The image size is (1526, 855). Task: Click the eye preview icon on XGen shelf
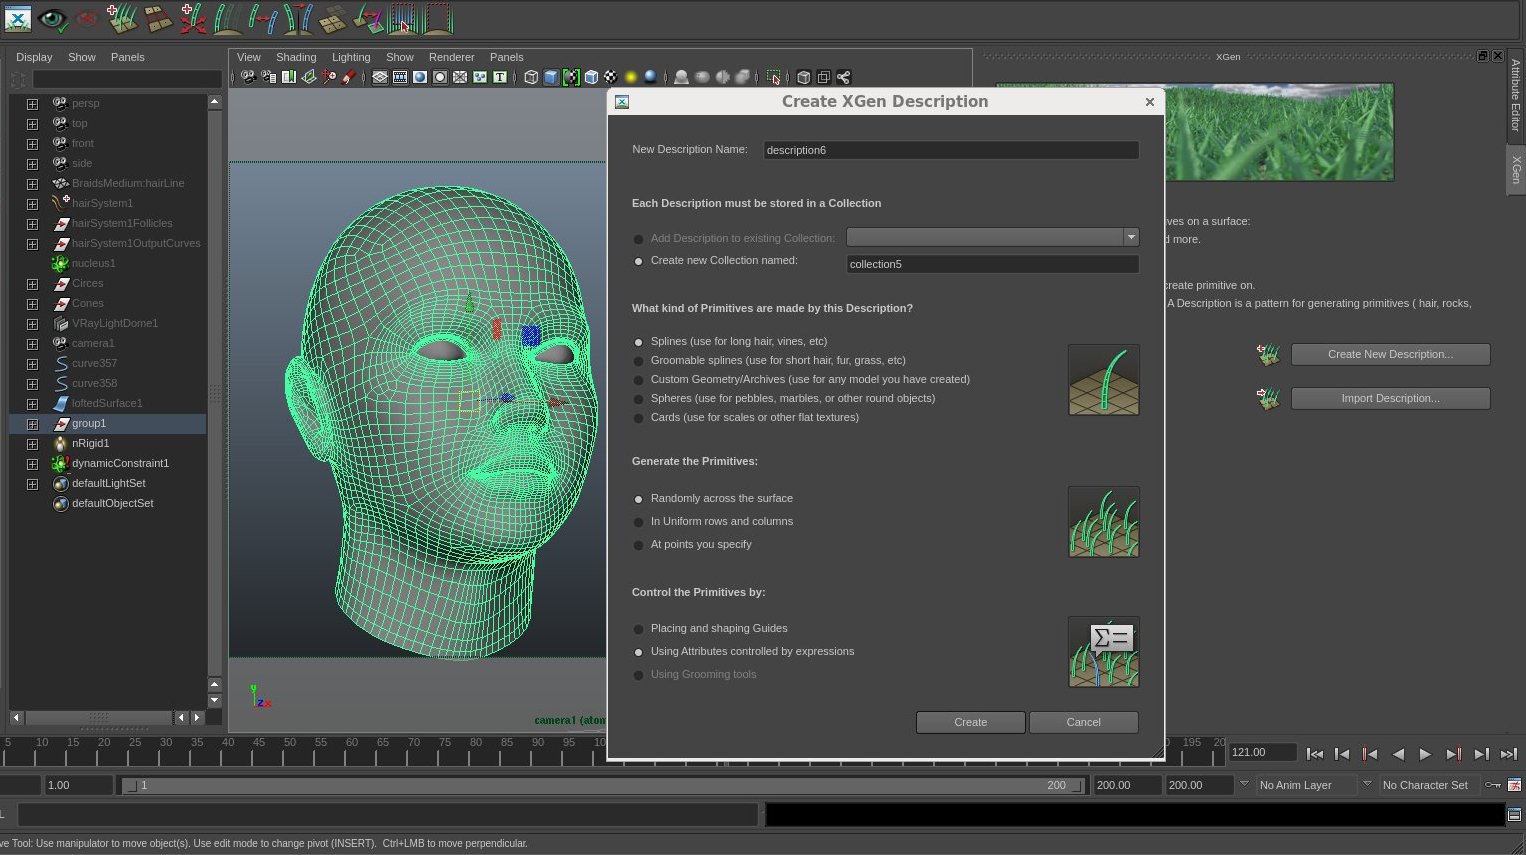52,18
